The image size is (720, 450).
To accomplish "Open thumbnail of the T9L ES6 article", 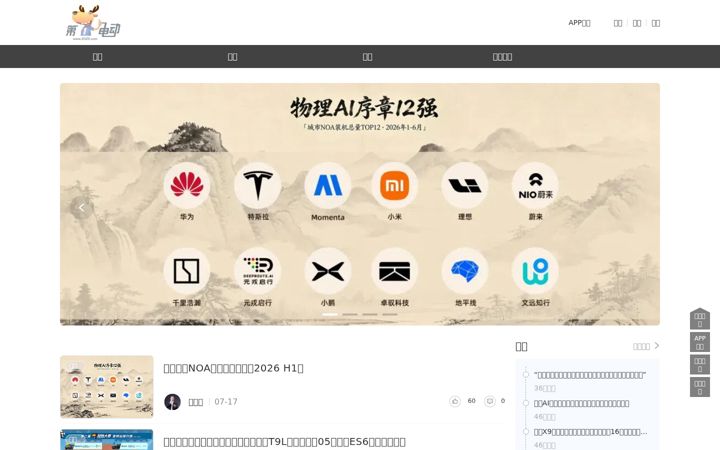I will [x=107, y=440].
